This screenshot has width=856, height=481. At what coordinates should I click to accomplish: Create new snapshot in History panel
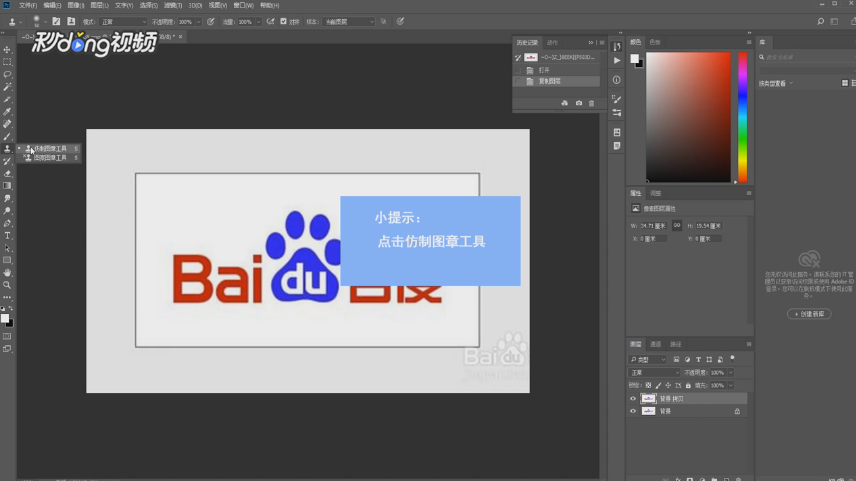pos(579,103)
